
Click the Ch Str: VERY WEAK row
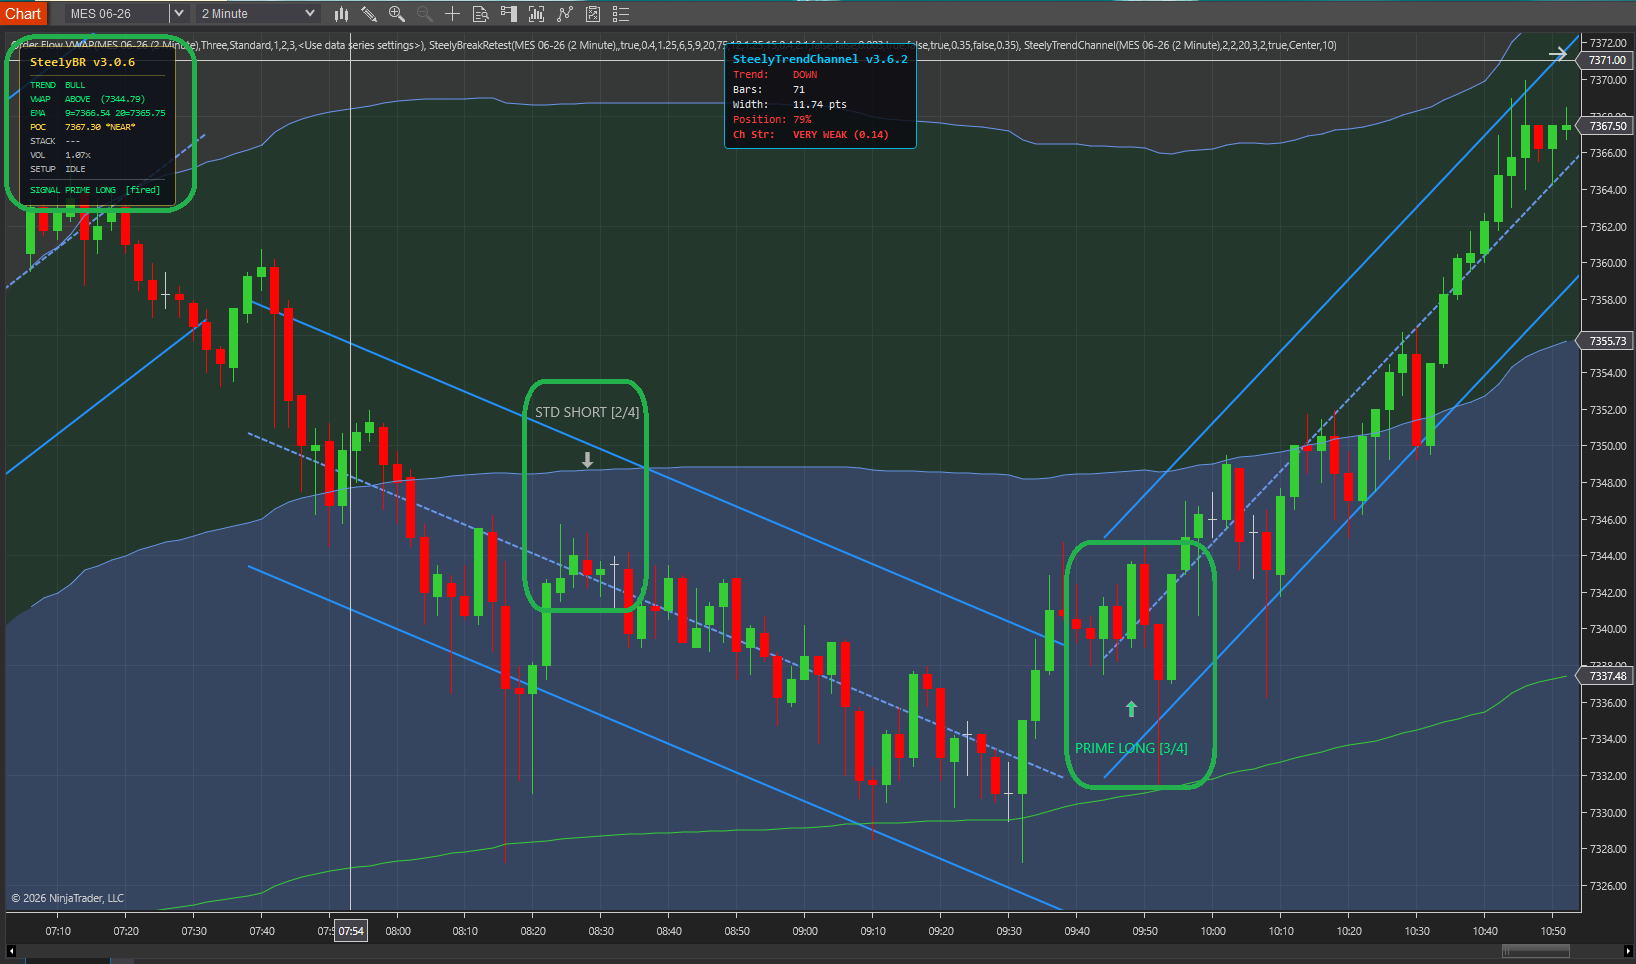(x=811, y=135)
